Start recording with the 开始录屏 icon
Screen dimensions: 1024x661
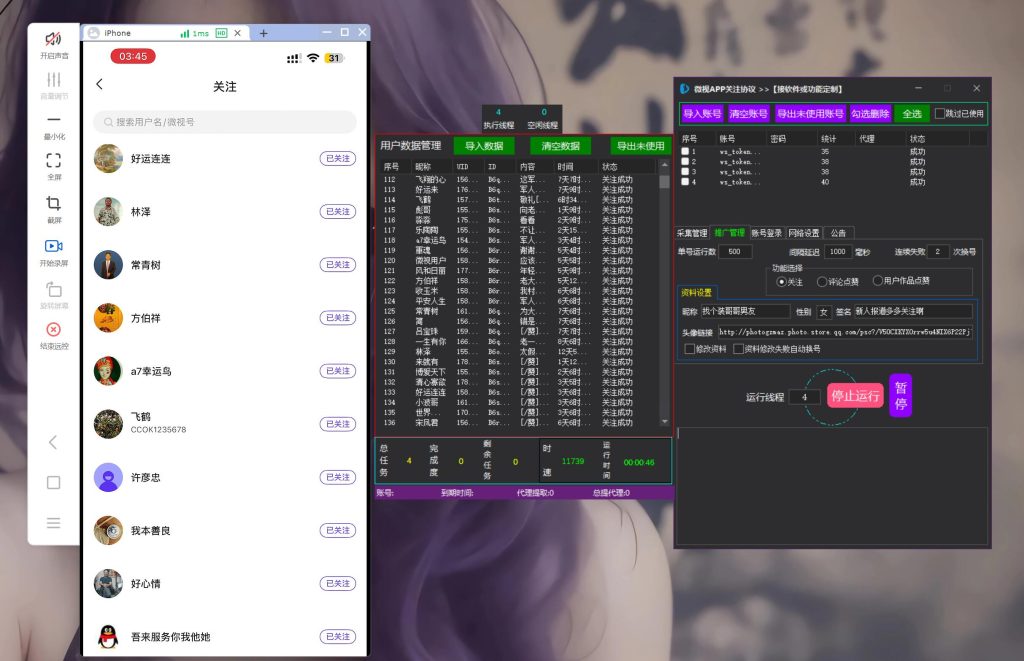click(54, 246)
